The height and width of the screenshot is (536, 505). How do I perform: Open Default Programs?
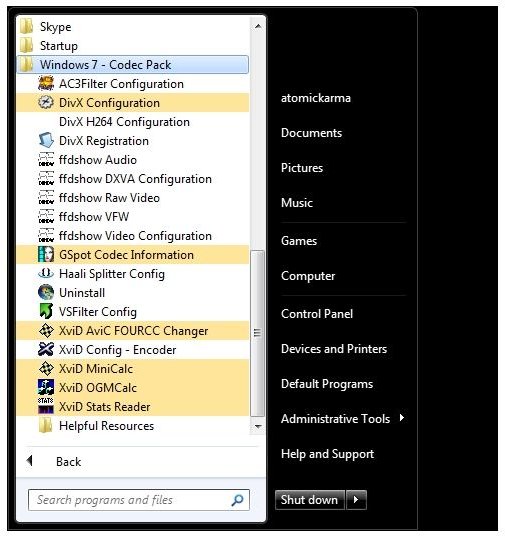(327, 384)
